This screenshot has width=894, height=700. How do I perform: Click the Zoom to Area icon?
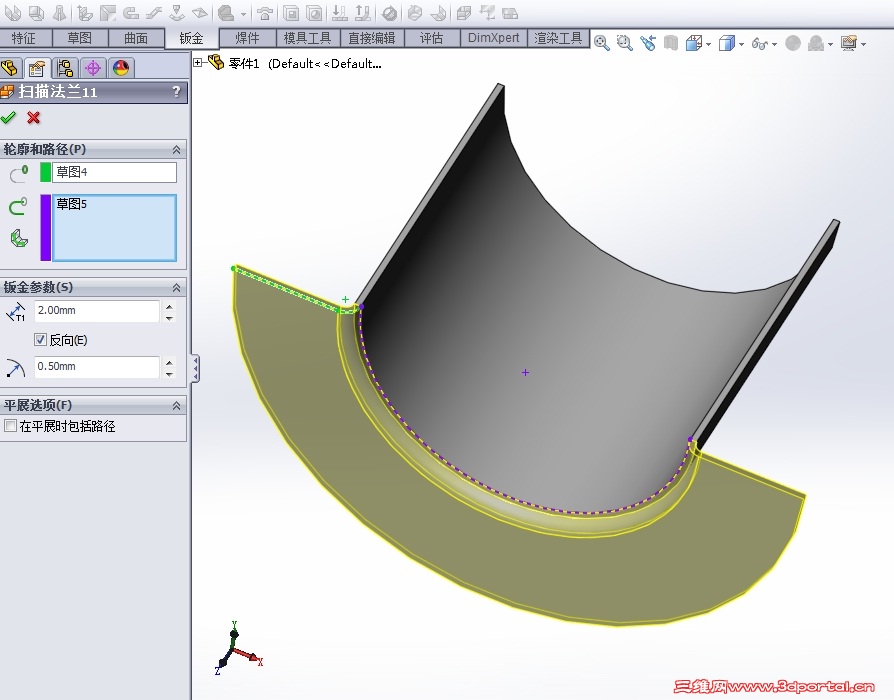(x=625, y=43)
